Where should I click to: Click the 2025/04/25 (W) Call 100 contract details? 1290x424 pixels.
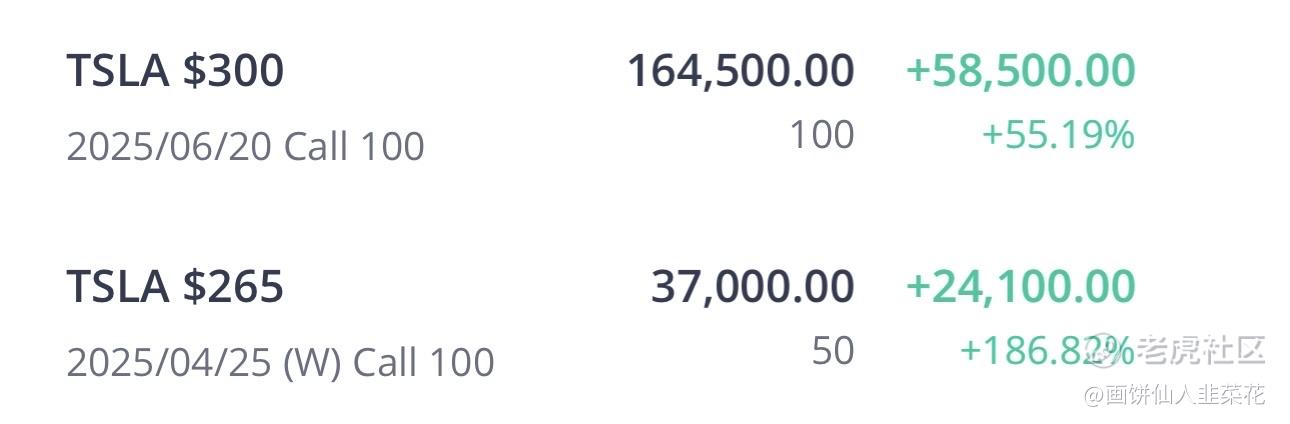point(280,362)
